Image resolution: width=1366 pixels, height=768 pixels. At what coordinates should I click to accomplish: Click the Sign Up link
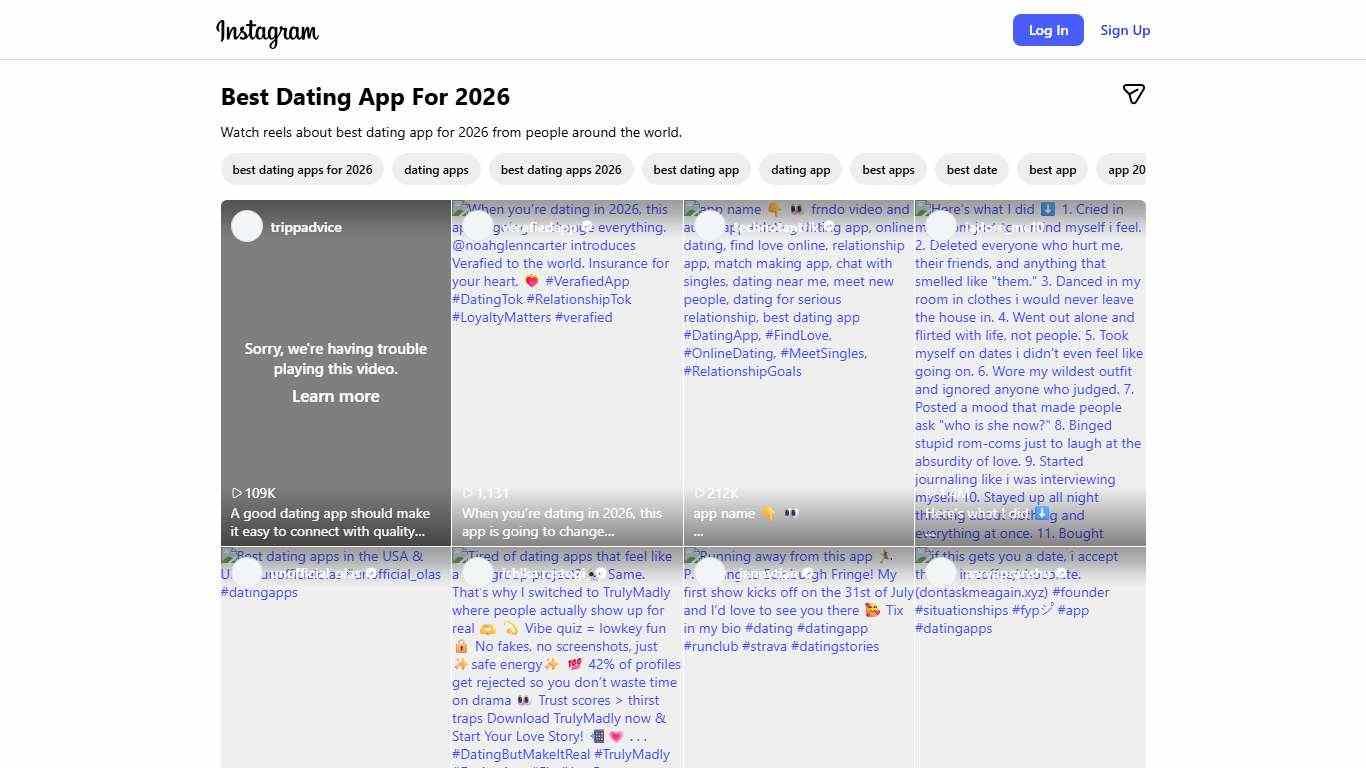(x=1124, y=30)
